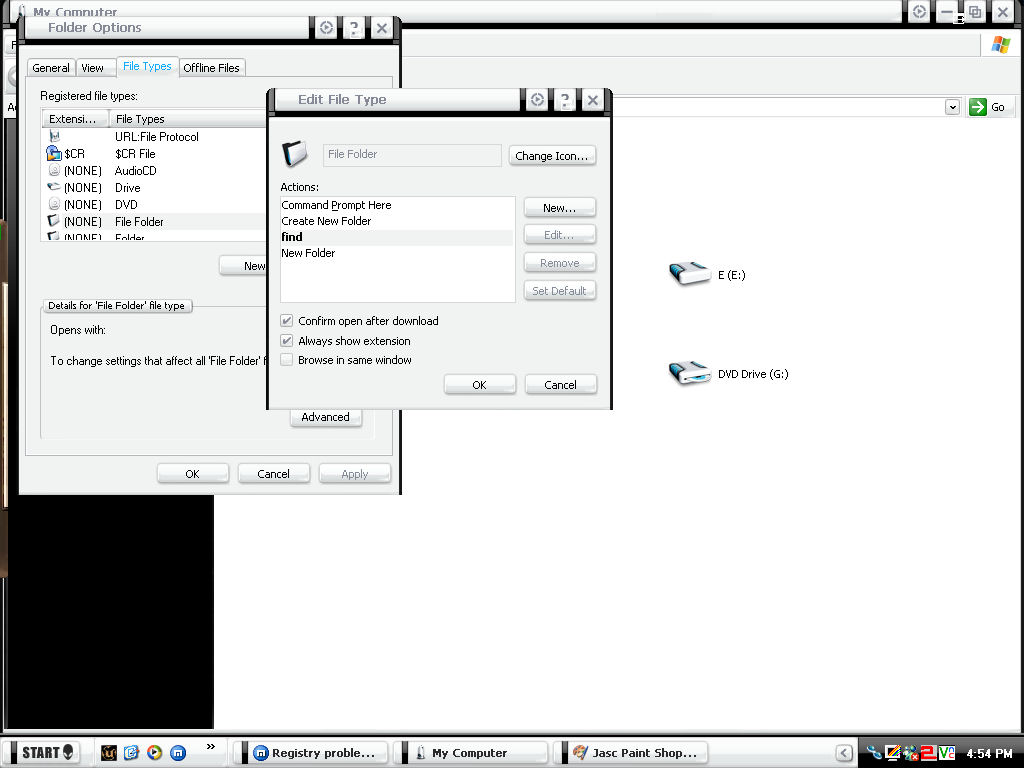Screen dimensions: 1024x768
Task: Click the File Folder description text field
Action: pyautogui.click(x=412, y=155)
